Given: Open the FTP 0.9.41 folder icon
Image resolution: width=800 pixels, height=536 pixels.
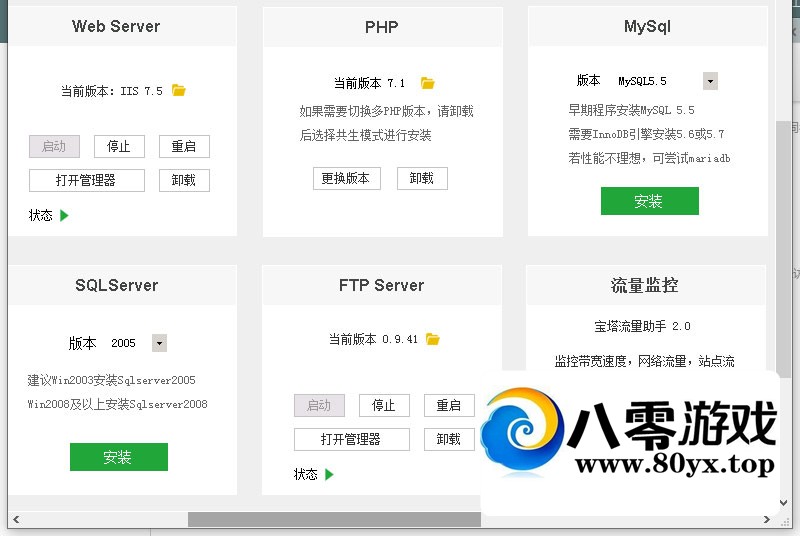Looking at the screenshot, I should coord(433,339).
